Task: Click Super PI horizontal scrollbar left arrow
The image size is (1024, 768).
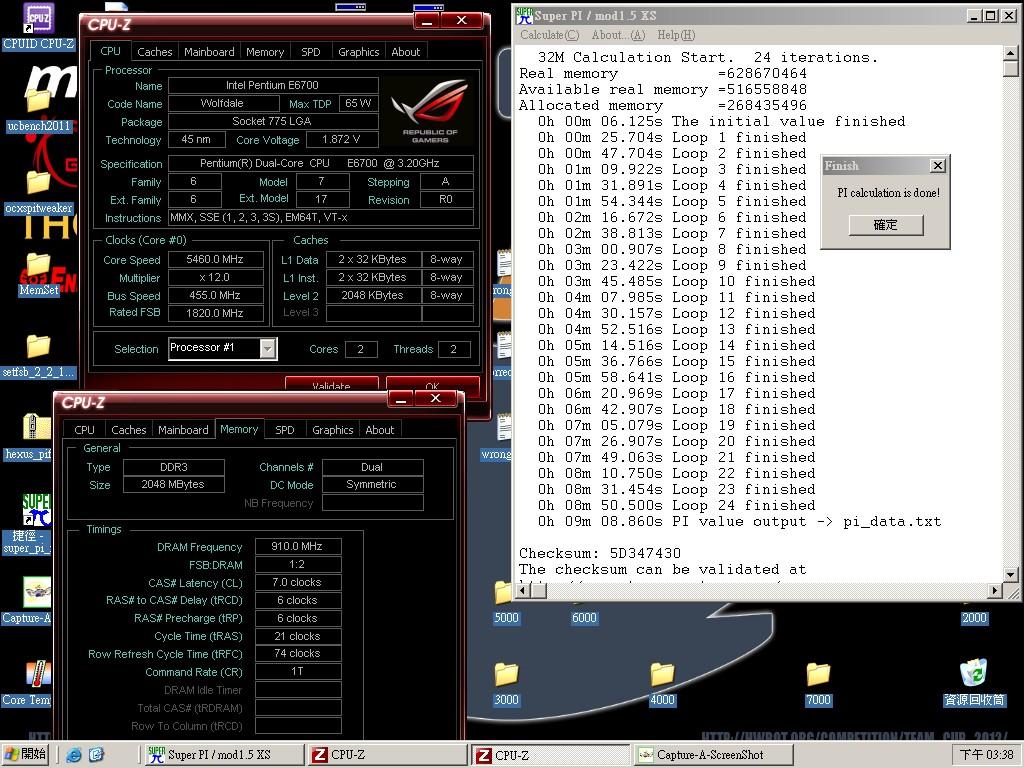Action: pyautogui.click(x=522, y=591)
